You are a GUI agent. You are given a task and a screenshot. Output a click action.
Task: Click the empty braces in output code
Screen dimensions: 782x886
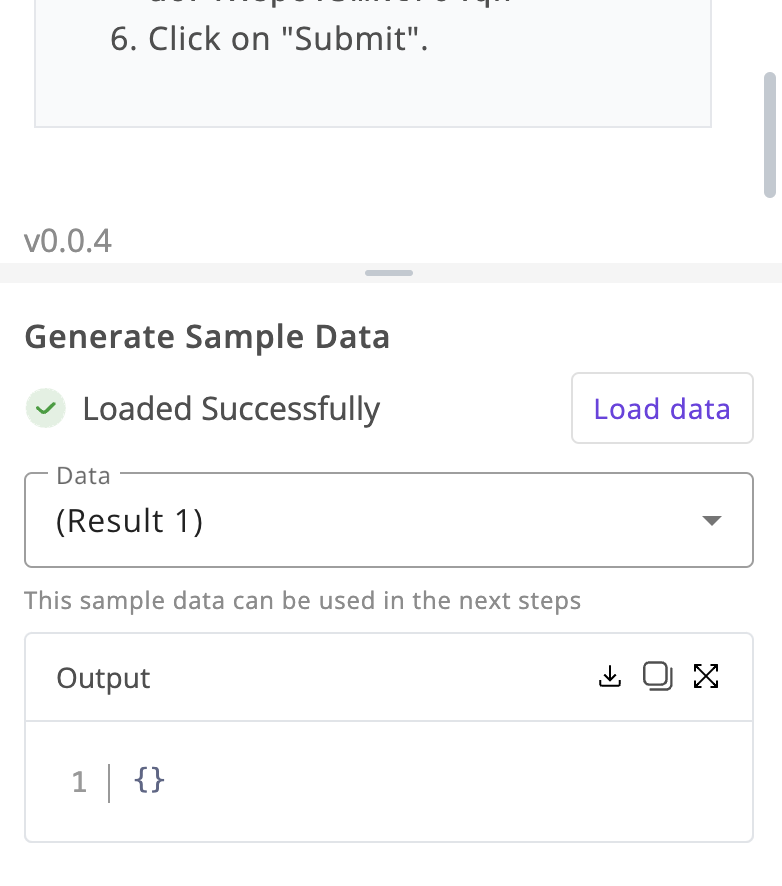click(x=149, y=781)
